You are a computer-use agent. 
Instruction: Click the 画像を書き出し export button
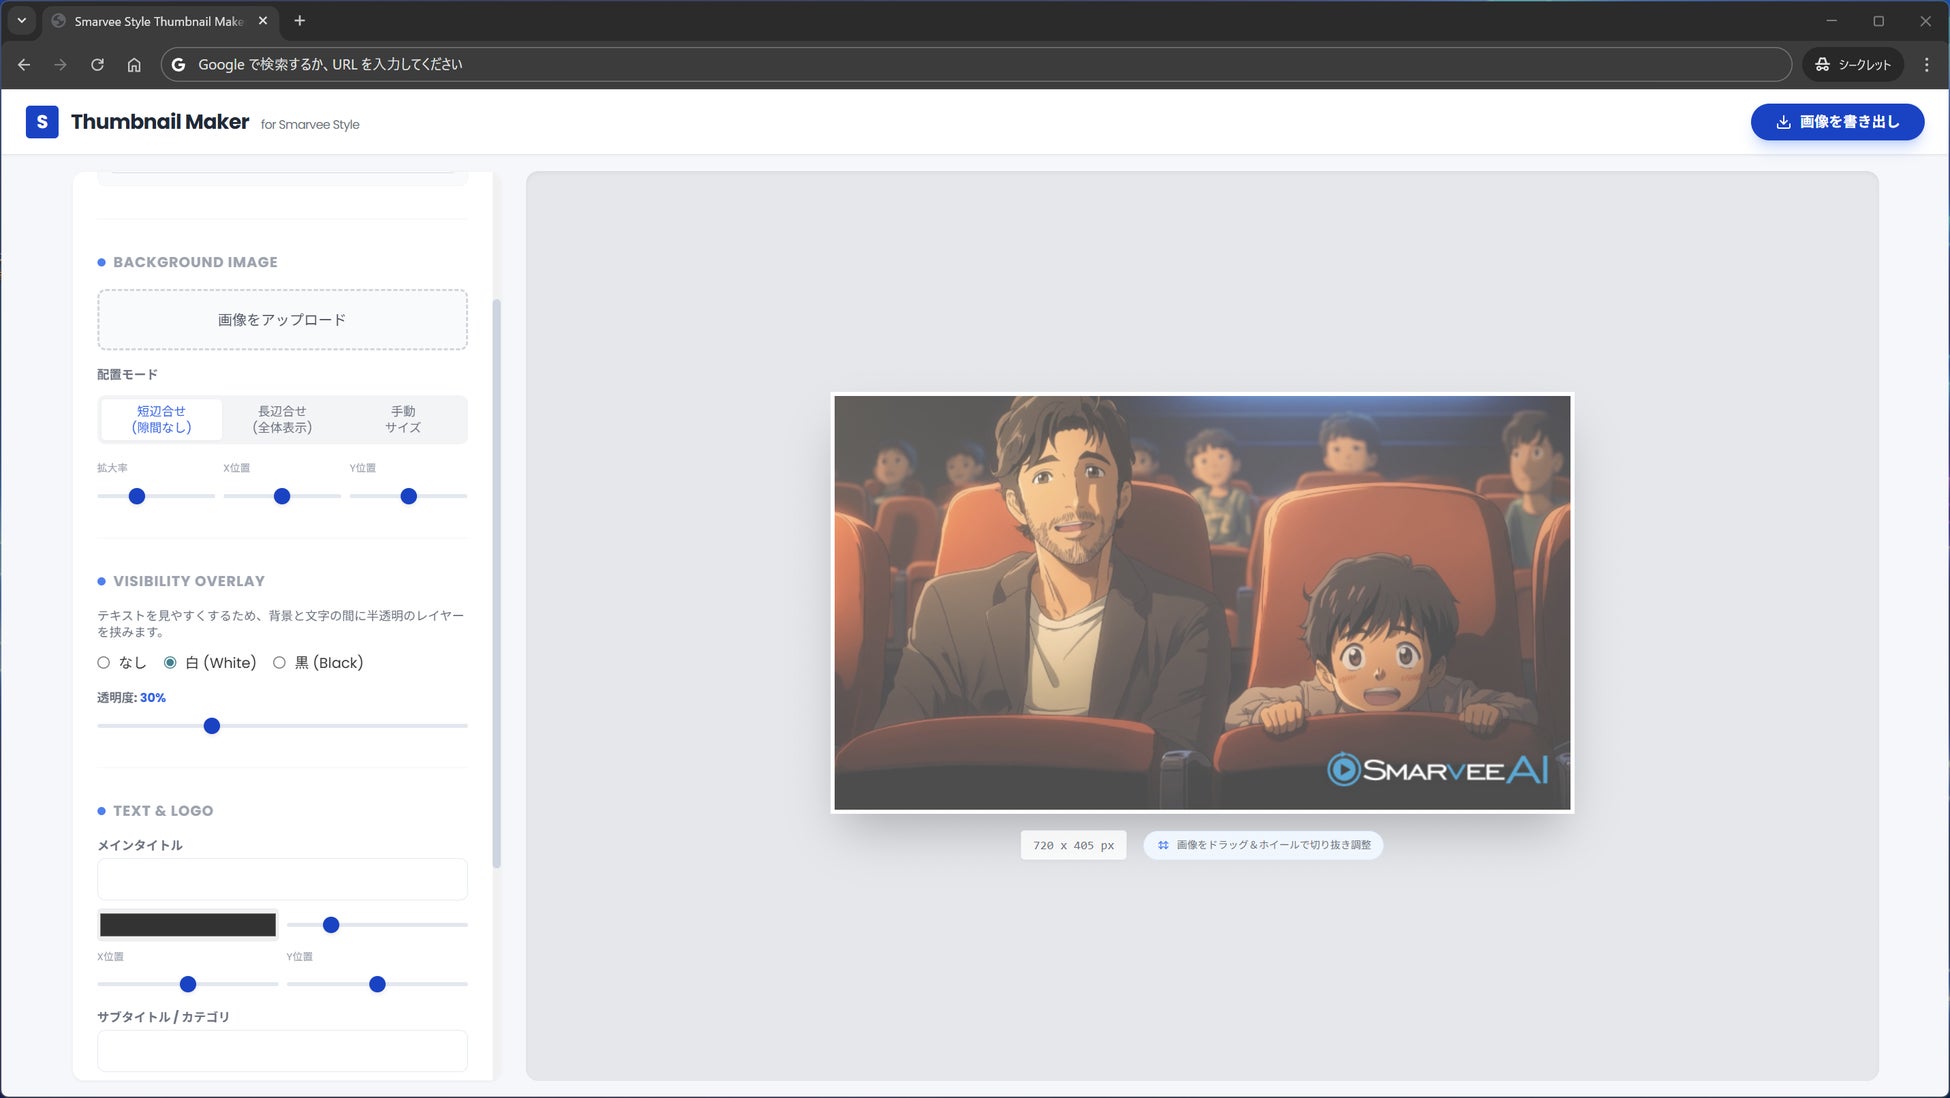[x=1837, y=122]
